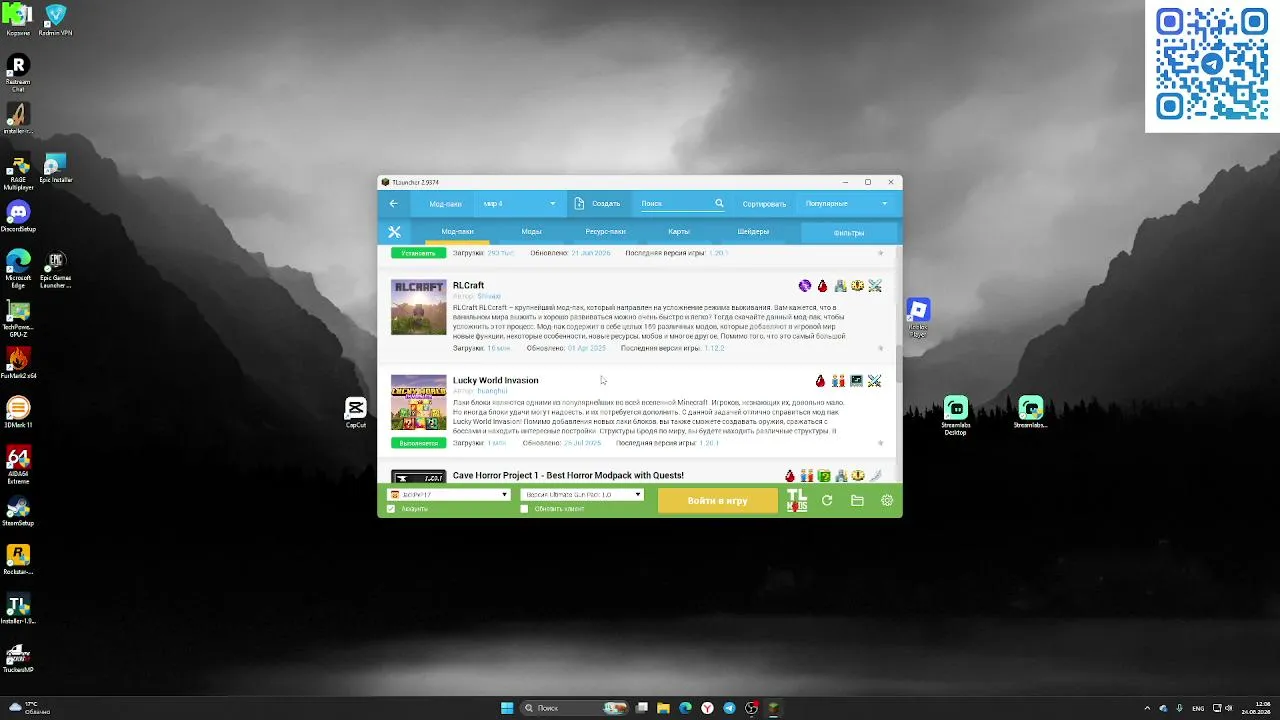Open the Фильтры panel
This screenshot has height=720, width=1280.
click(x=849, y=233)
